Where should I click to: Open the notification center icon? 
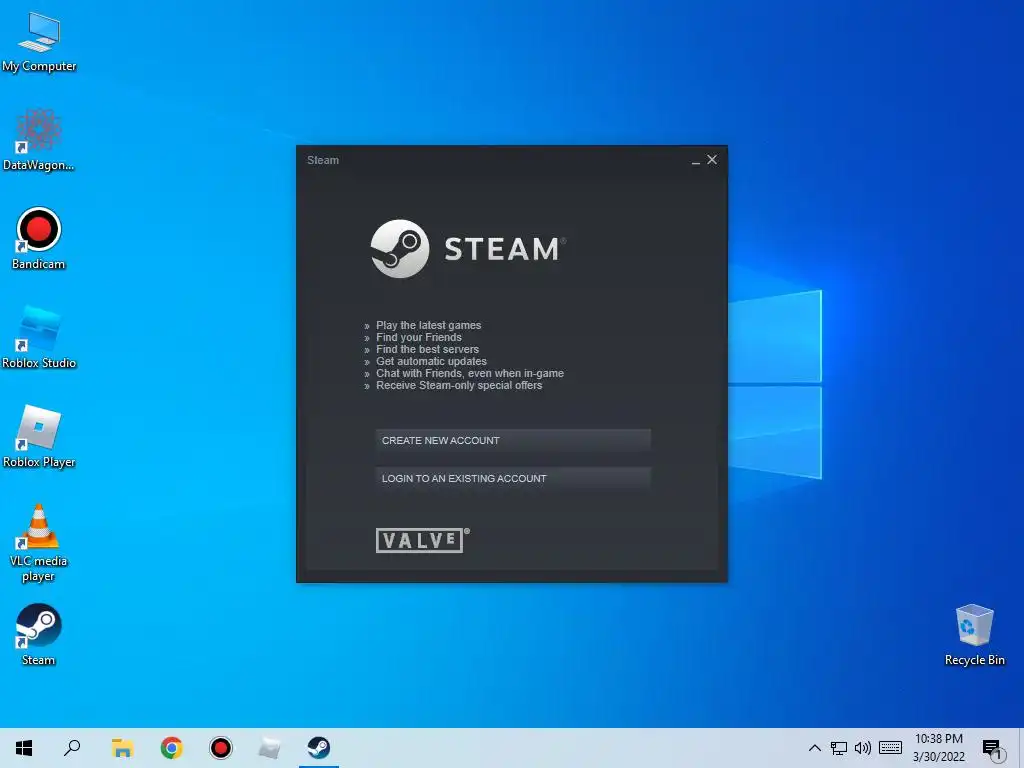(x=992, y=748)
